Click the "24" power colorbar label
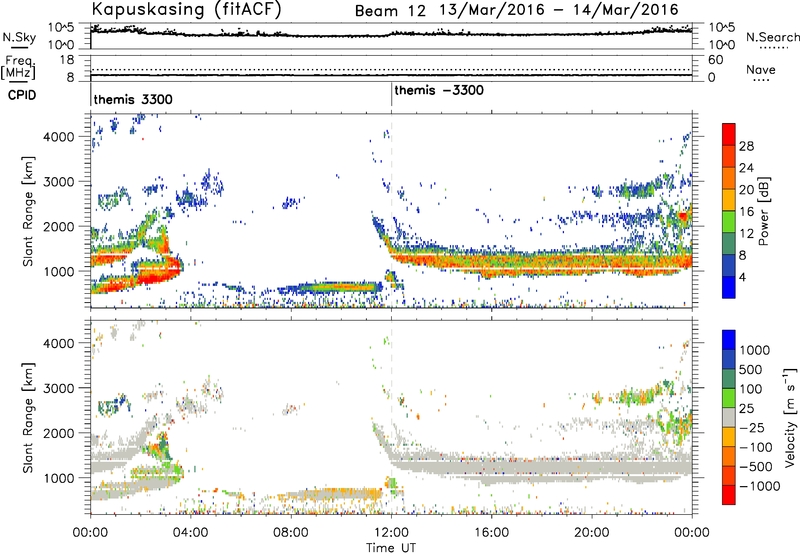Viewport: 800px width, 554px height. pos(746,168)
